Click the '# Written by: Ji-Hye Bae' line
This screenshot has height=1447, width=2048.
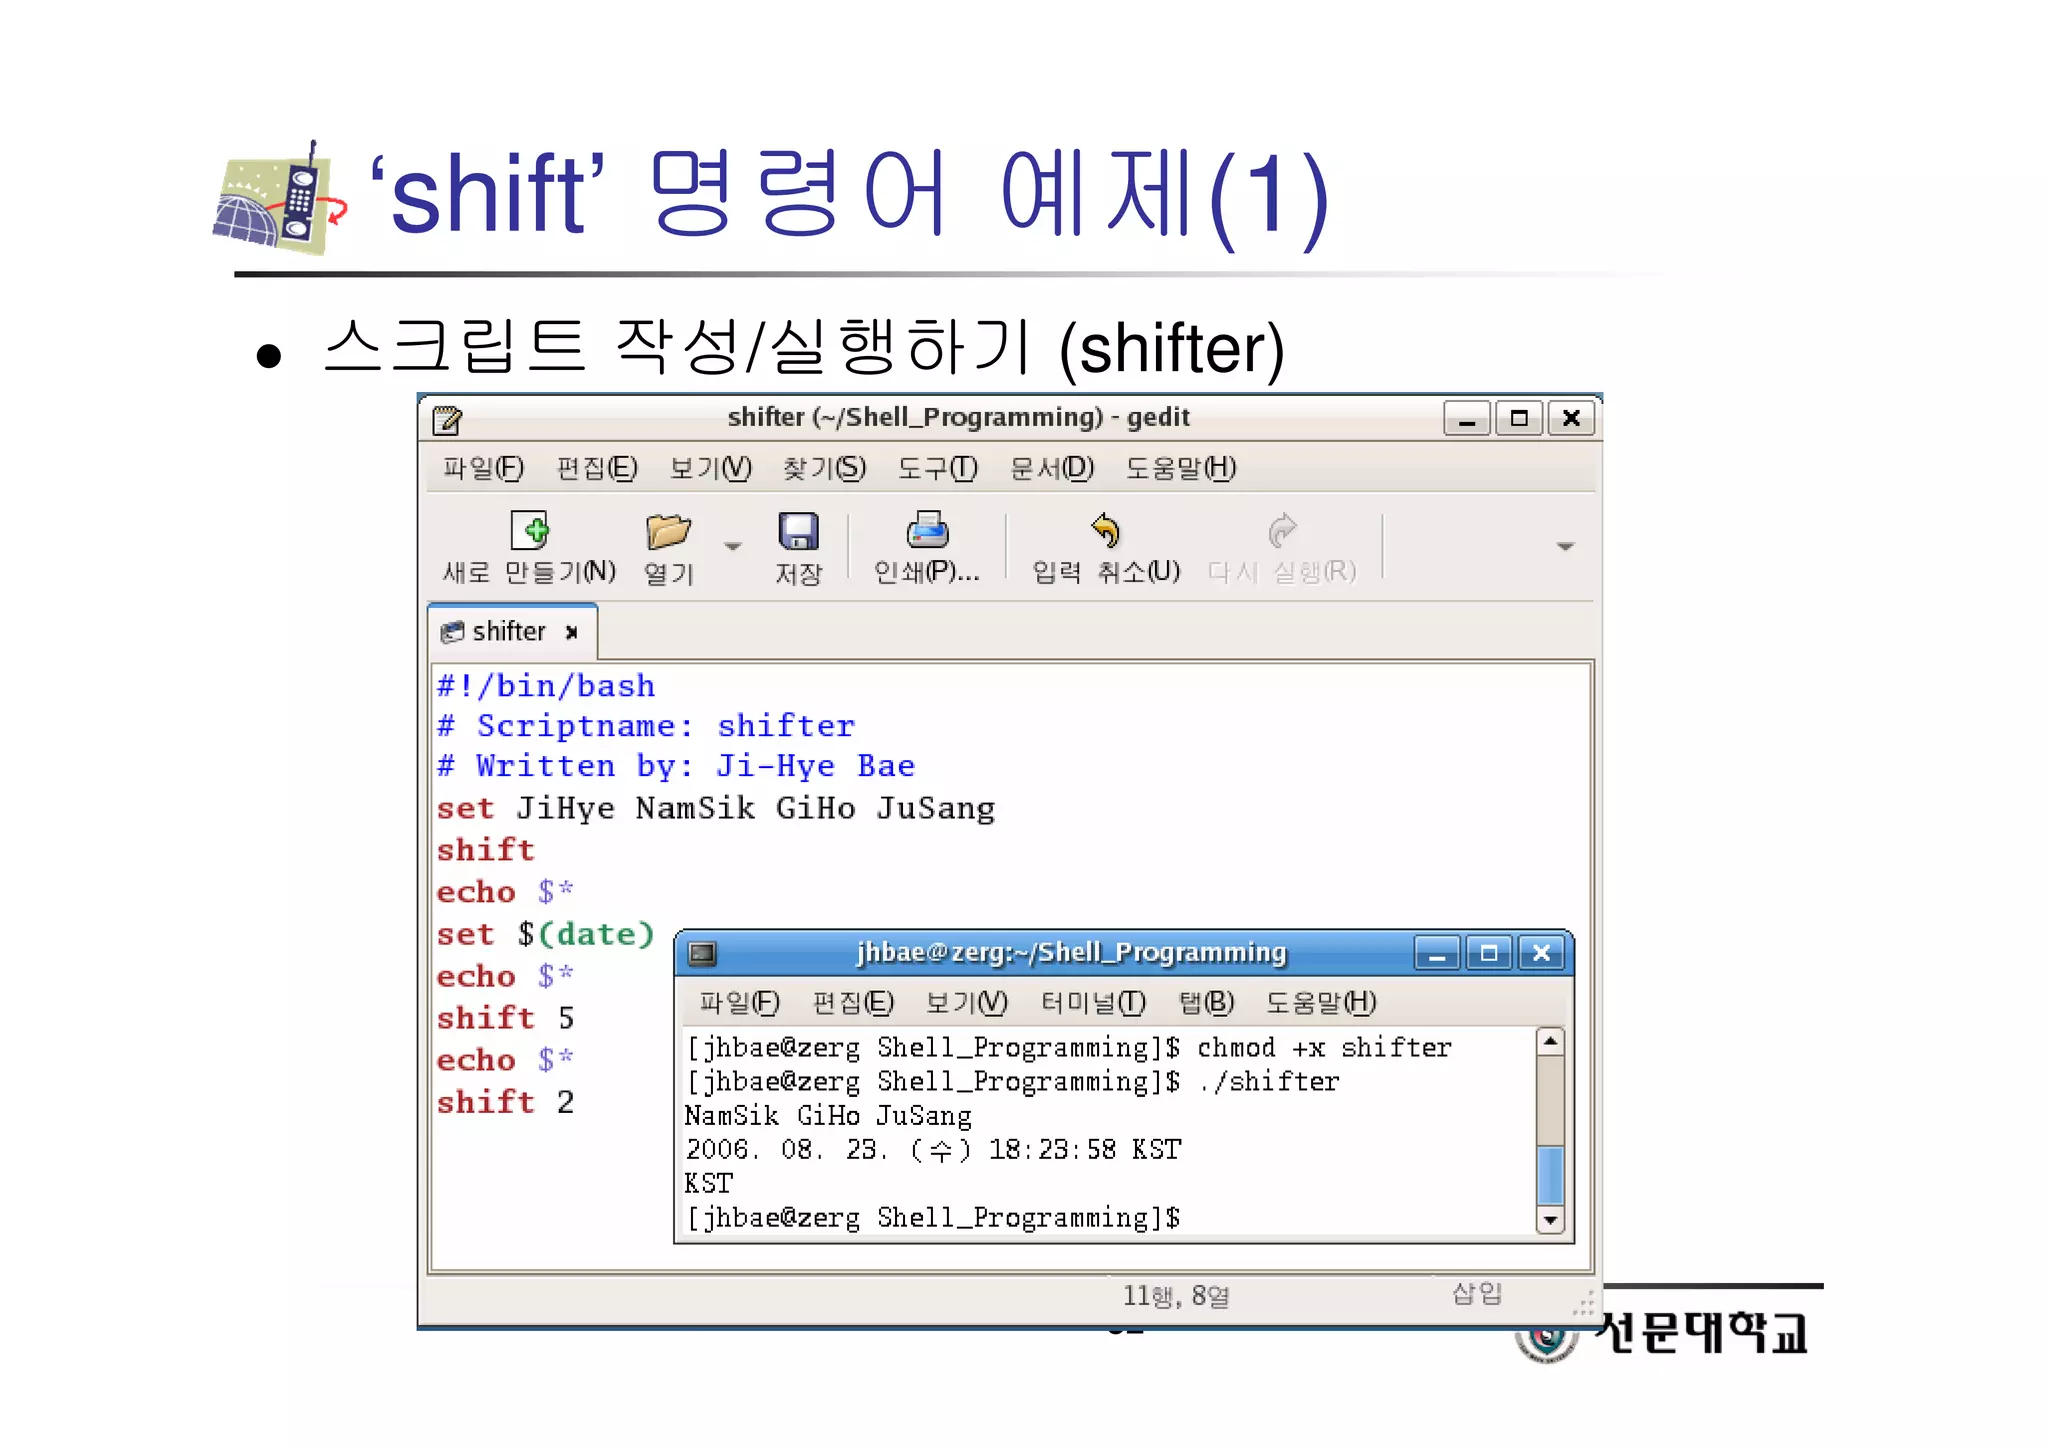[x=676, y=767]
